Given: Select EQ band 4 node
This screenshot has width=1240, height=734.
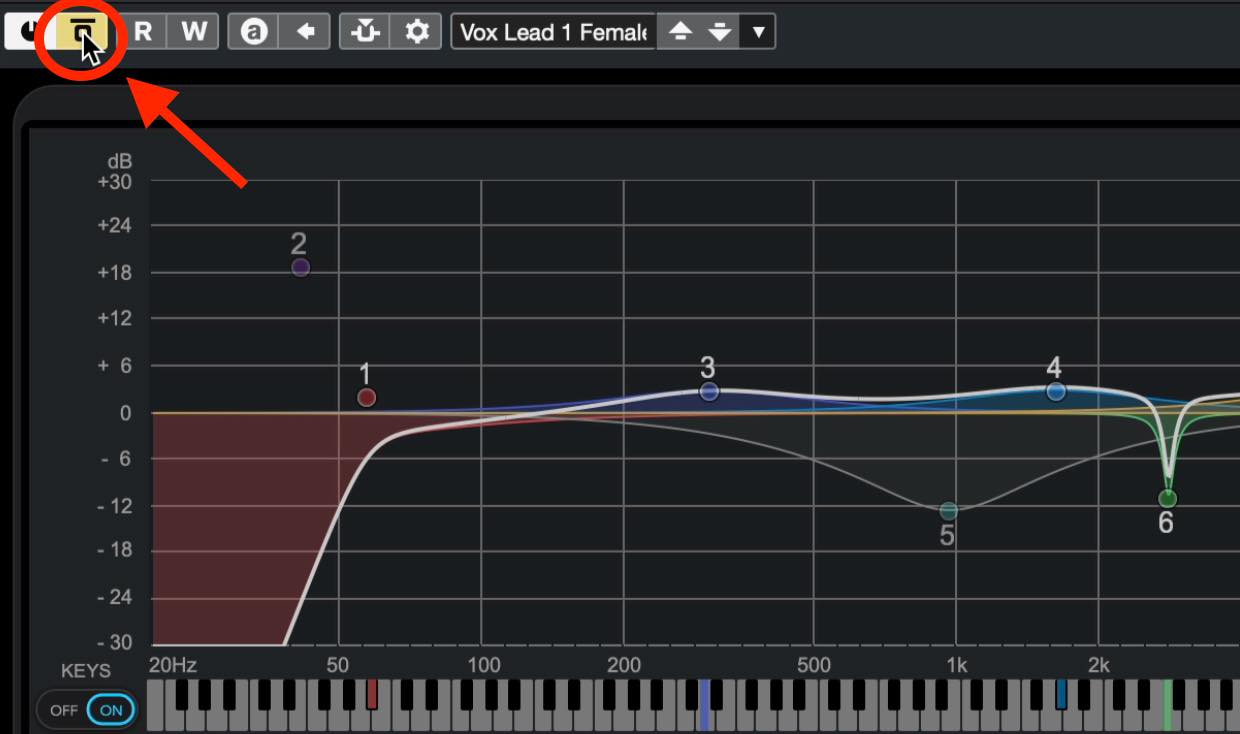Looking at the screenshot, I should pos(1056,391).
